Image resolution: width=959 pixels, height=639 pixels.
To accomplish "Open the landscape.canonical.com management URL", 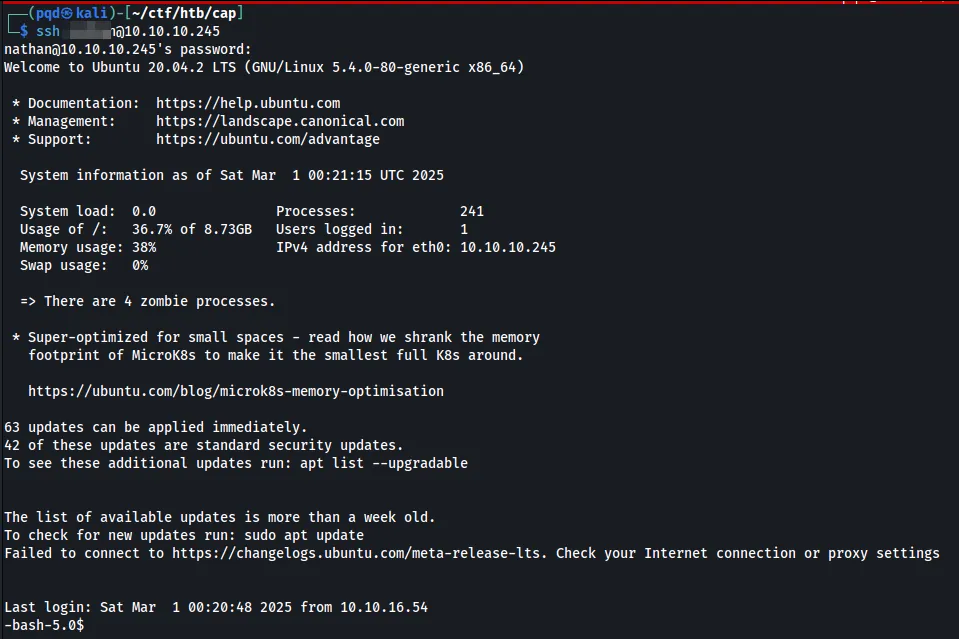I will 280,121.
